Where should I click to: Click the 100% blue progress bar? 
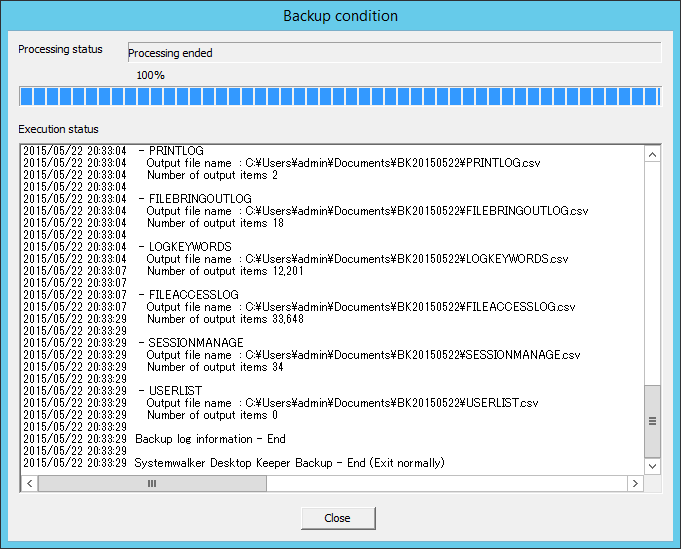(340, 96)
